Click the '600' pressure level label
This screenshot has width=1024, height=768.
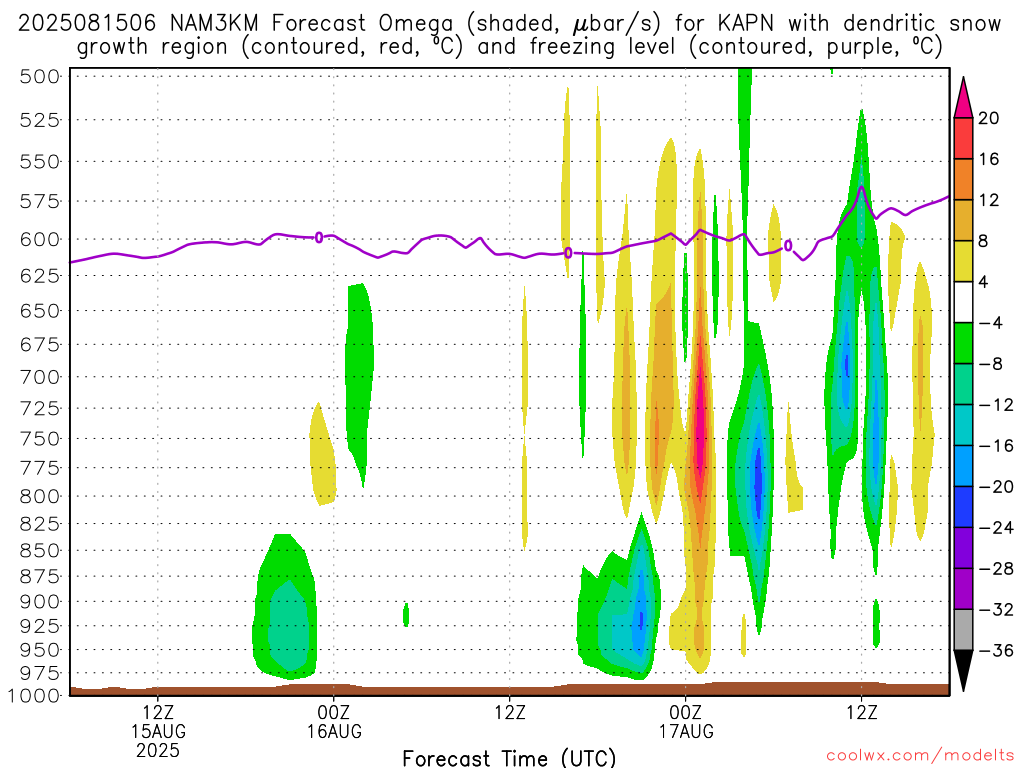point(40,240)
